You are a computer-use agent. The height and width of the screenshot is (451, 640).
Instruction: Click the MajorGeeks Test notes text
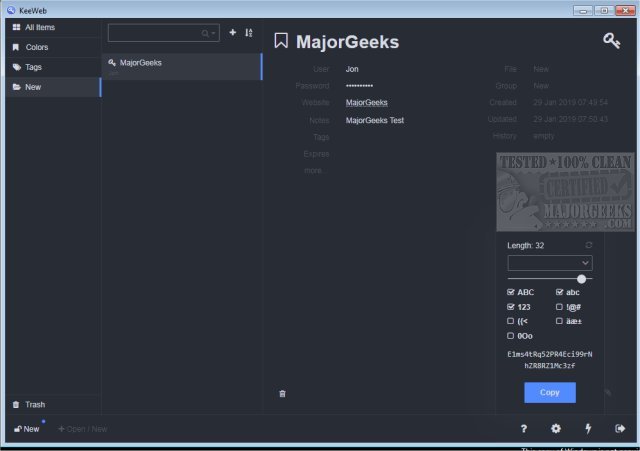(x=375, y=120)
